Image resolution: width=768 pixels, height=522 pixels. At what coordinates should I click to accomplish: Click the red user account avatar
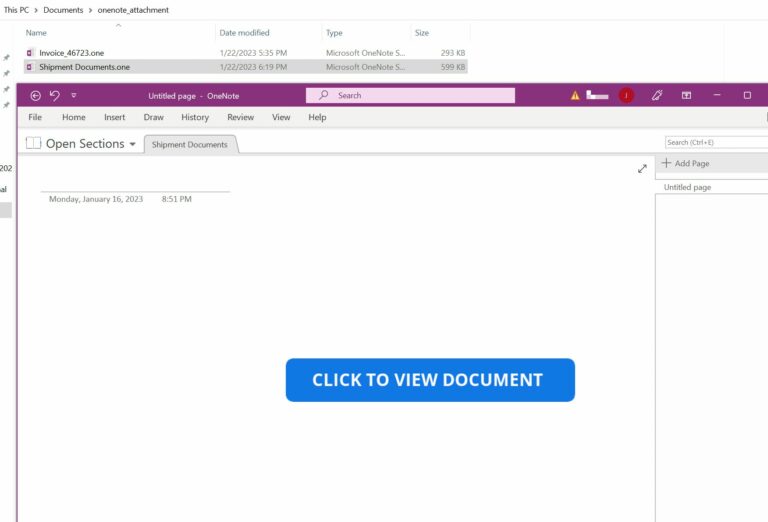point(626,95)
